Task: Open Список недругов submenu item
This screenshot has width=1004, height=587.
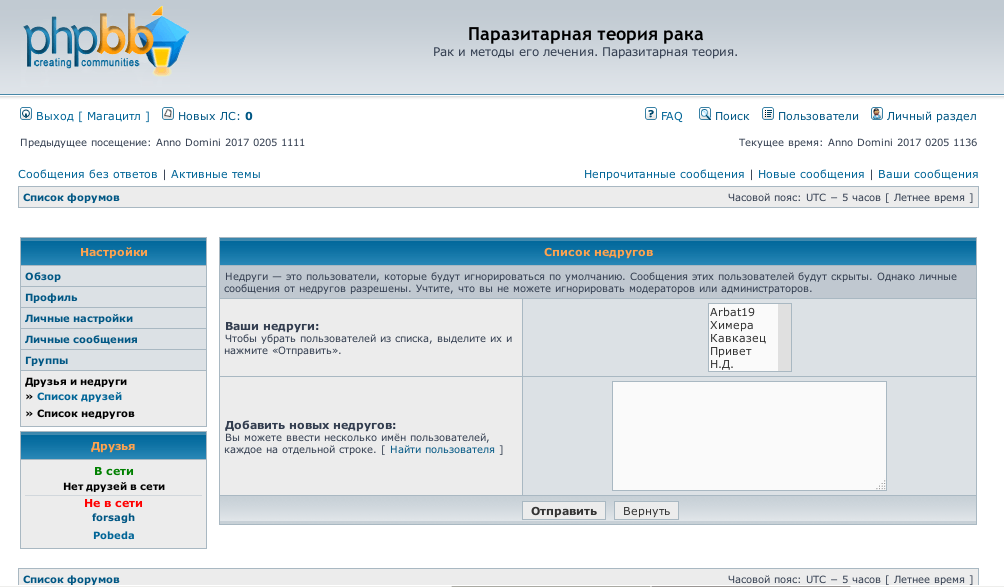Action: (86, 414)
